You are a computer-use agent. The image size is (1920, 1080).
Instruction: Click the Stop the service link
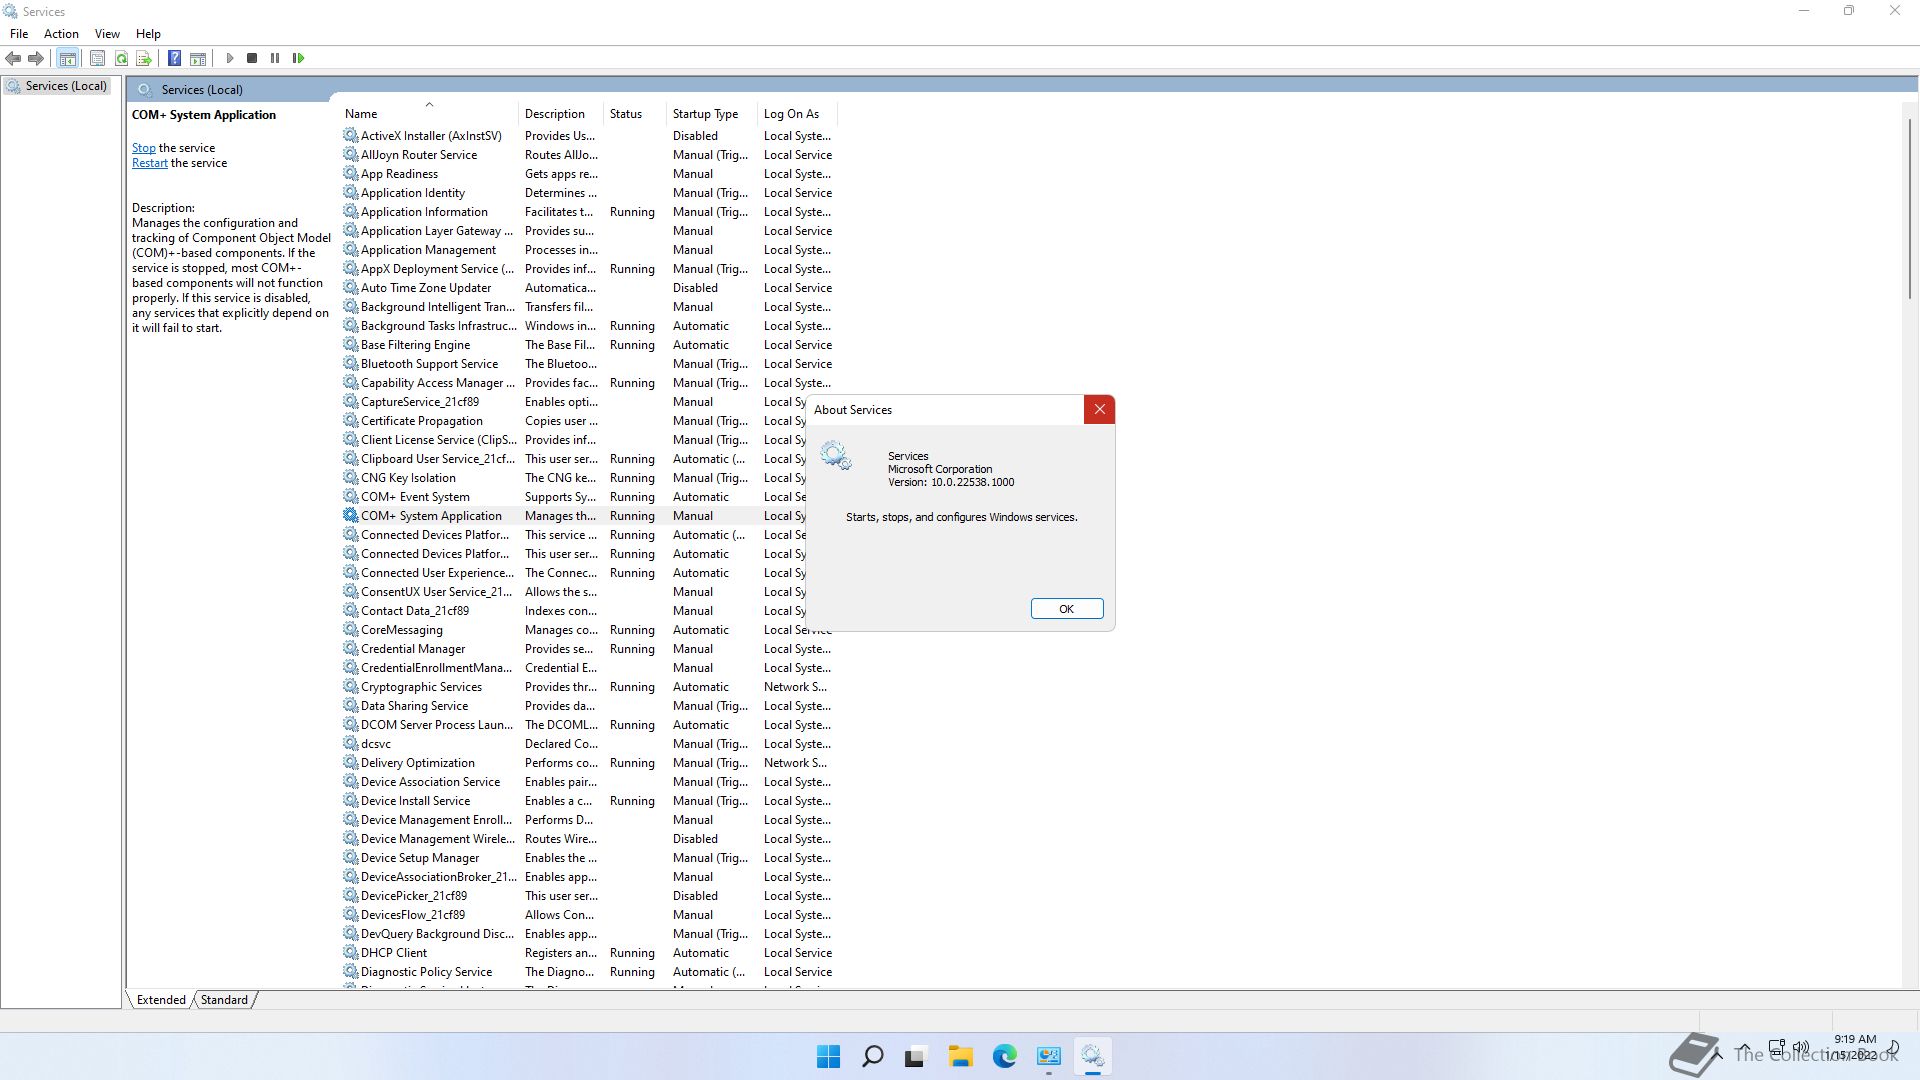[143, 147]
